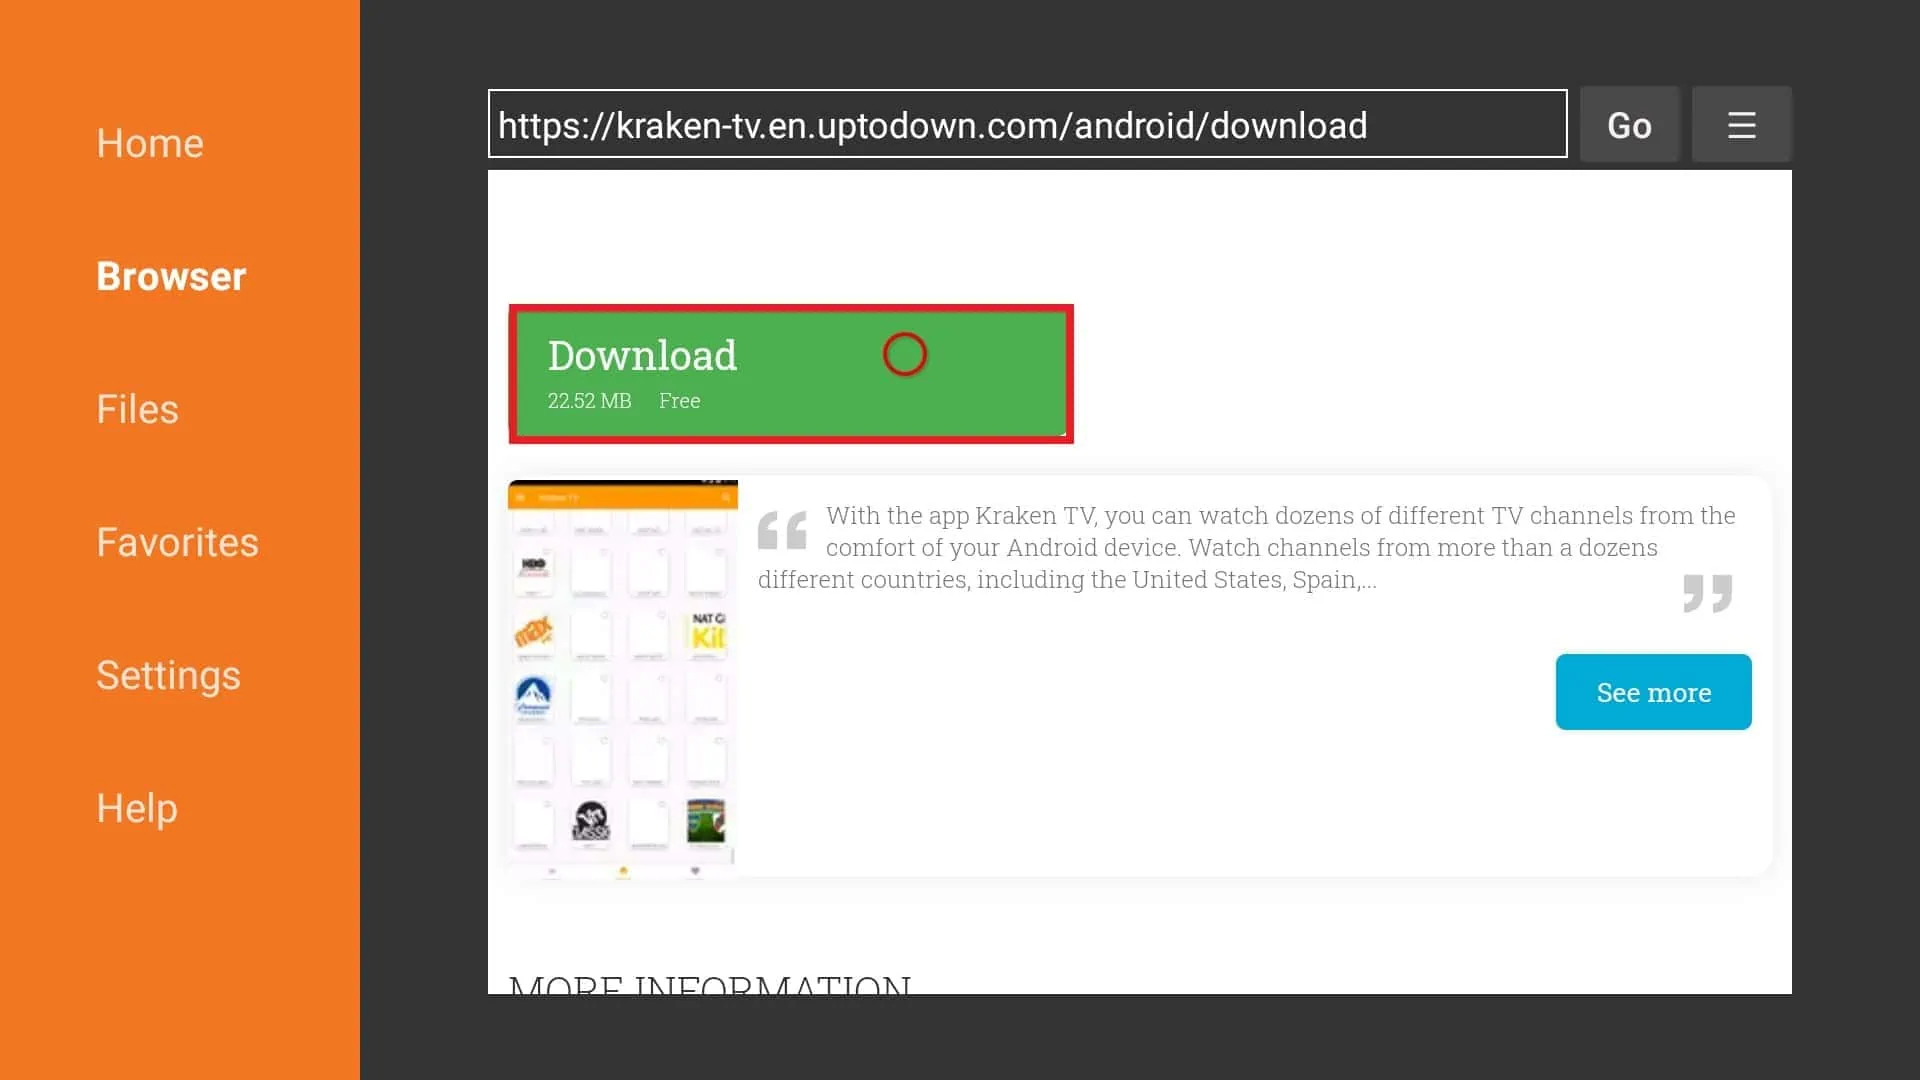Viewport: 1920px width, 1080px height.
Task: Click the Kraken TV description text
Action: coord(1247,547)
